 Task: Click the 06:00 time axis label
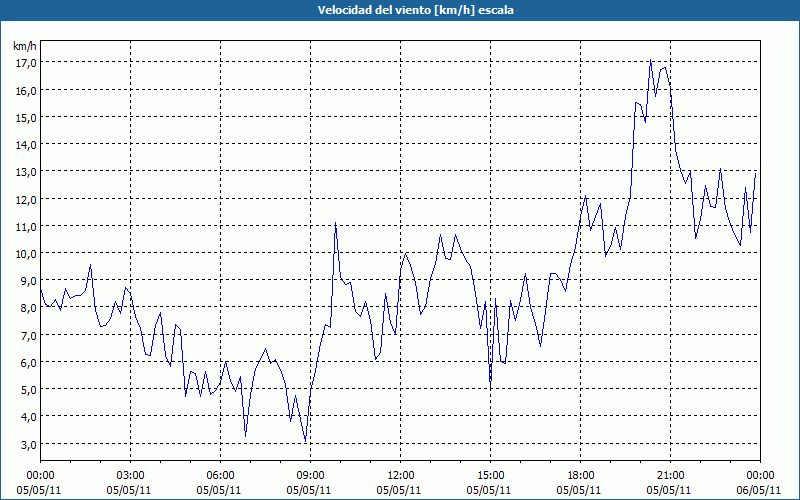tap(220, 476)
